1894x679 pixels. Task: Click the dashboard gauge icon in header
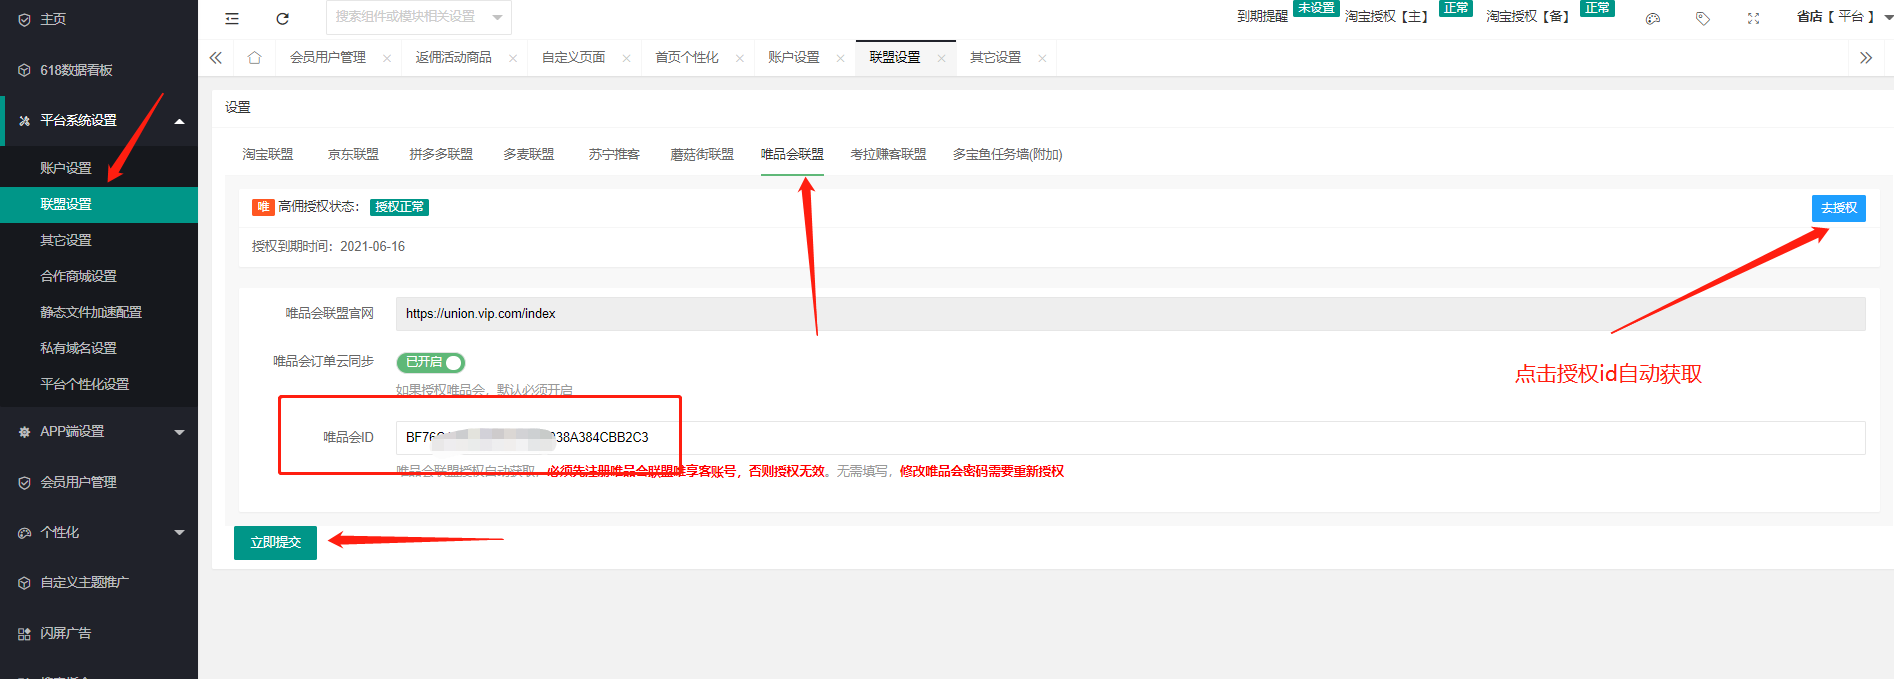[1653, 18]
